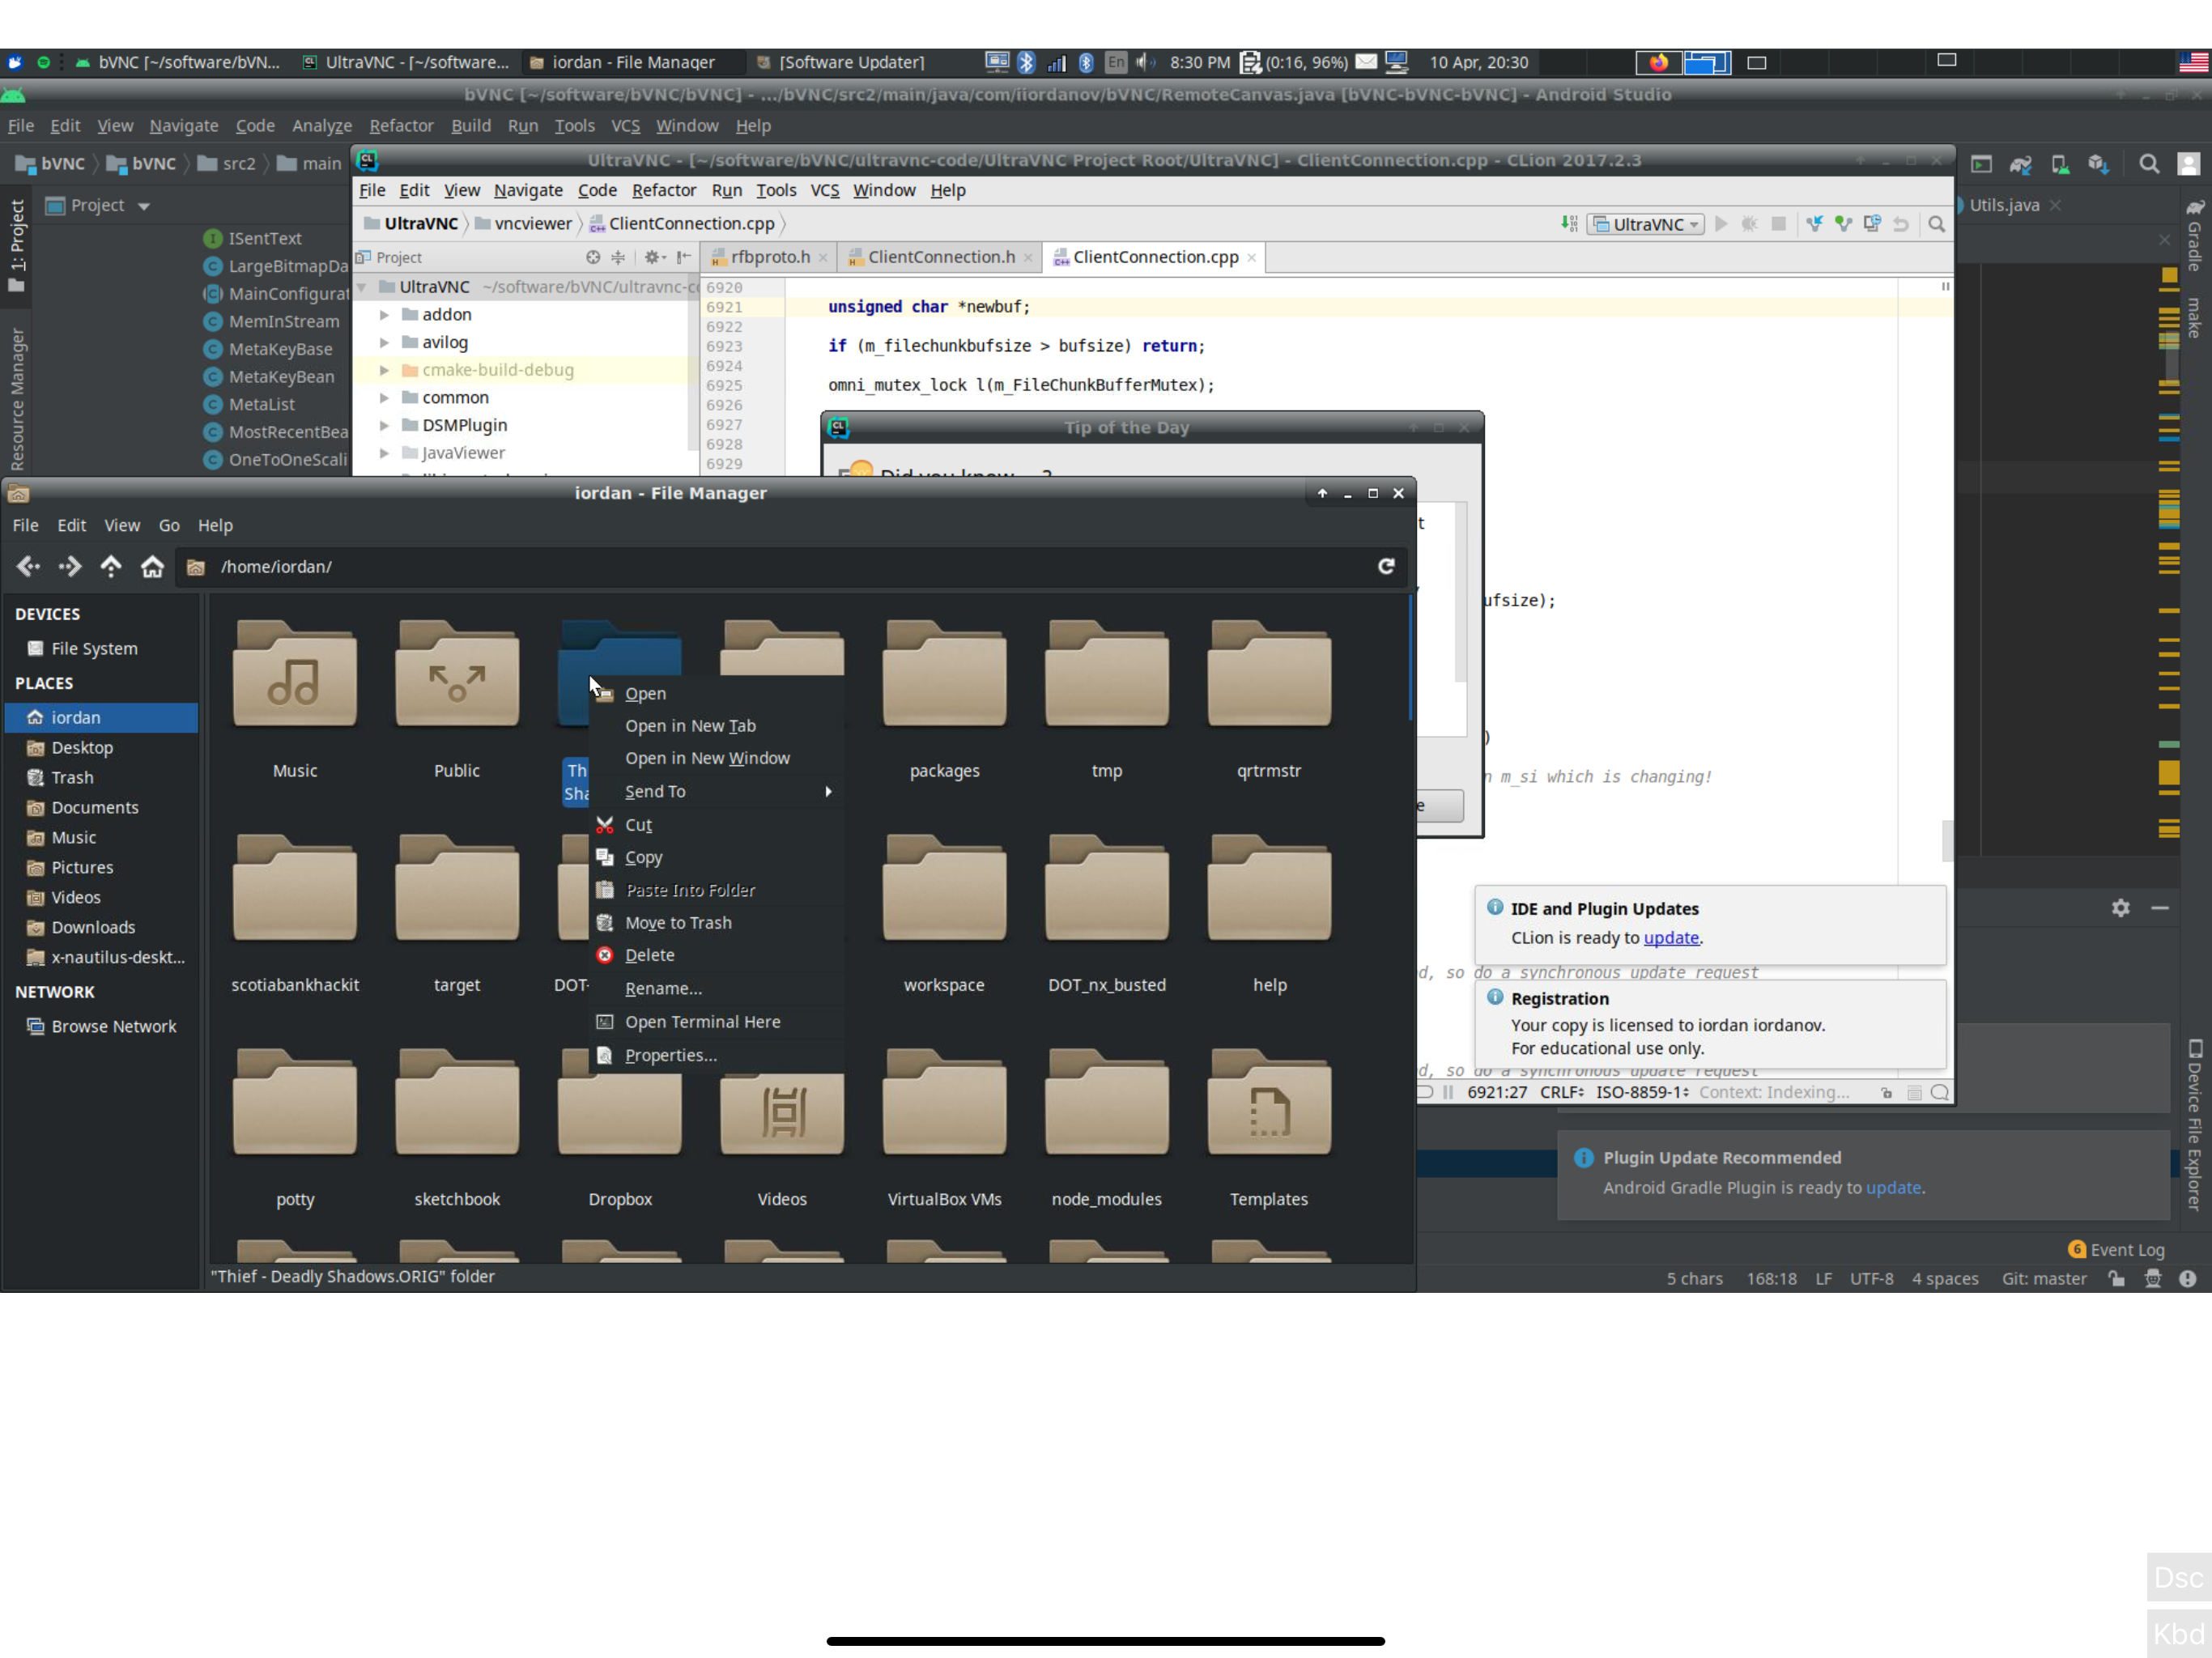Navigate to the parent folder with up arrow

coord(110,567)
